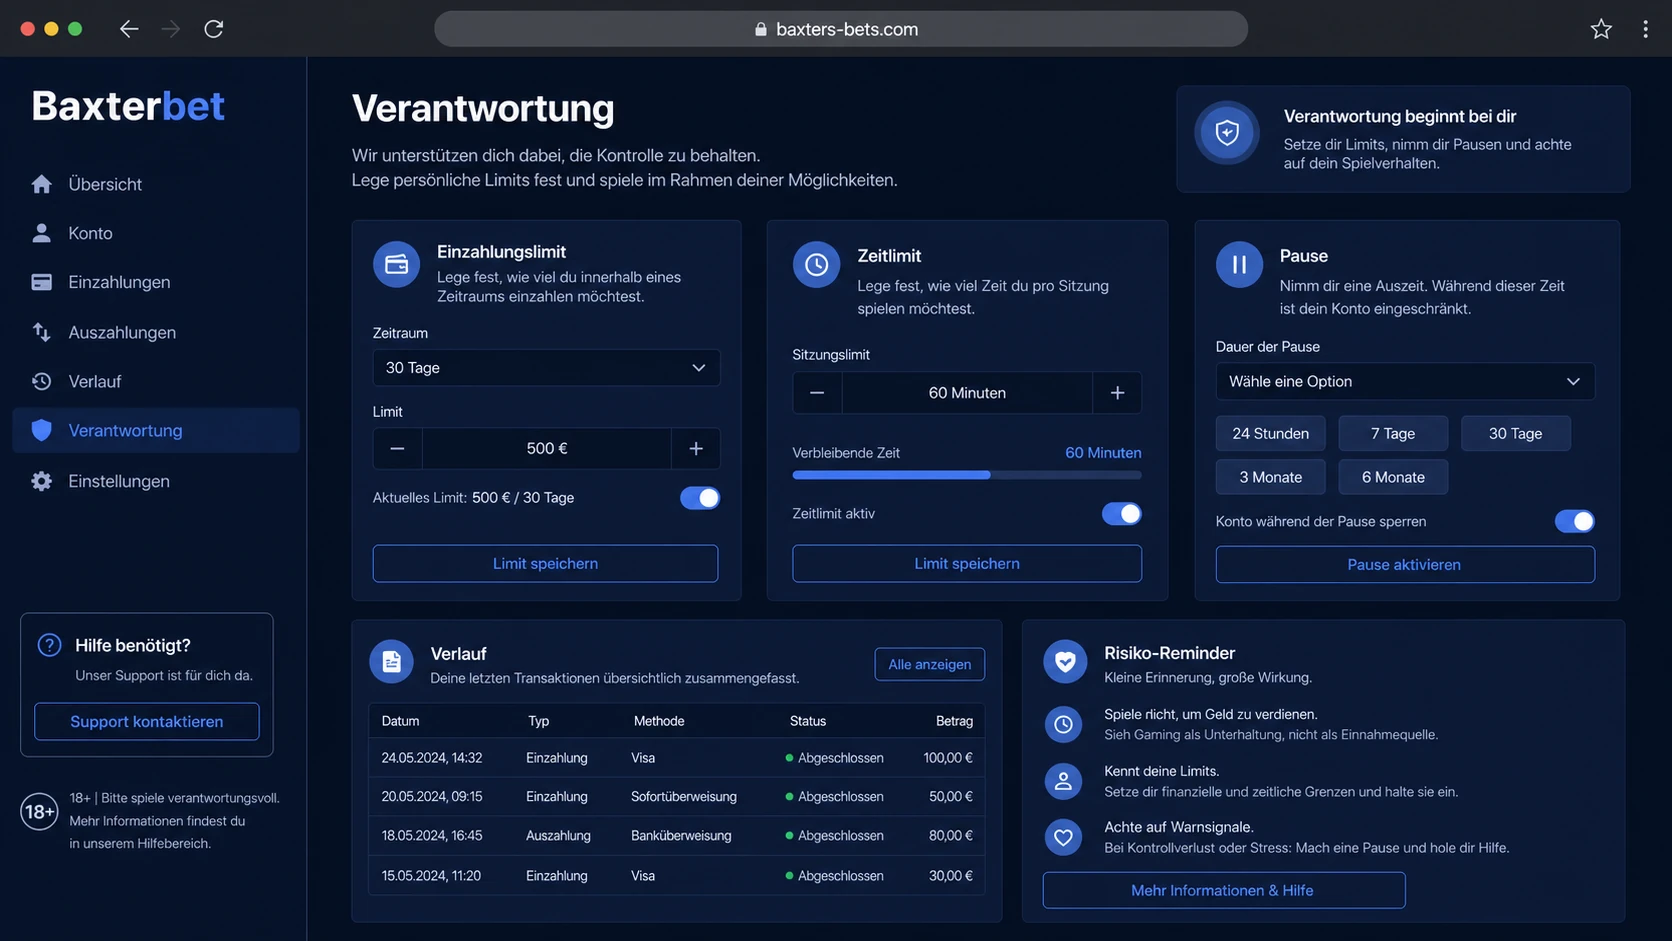Click heart icon next to 'Achte auf Warnsignale'
This screenshot has height=941, width=1672.
1063,837
